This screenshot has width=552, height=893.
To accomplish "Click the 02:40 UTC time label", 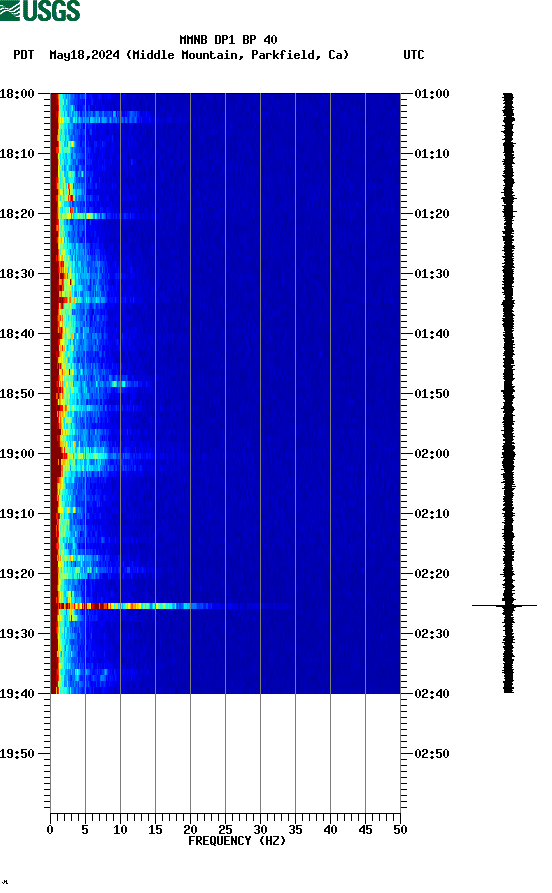I will (x=432, y=694).
